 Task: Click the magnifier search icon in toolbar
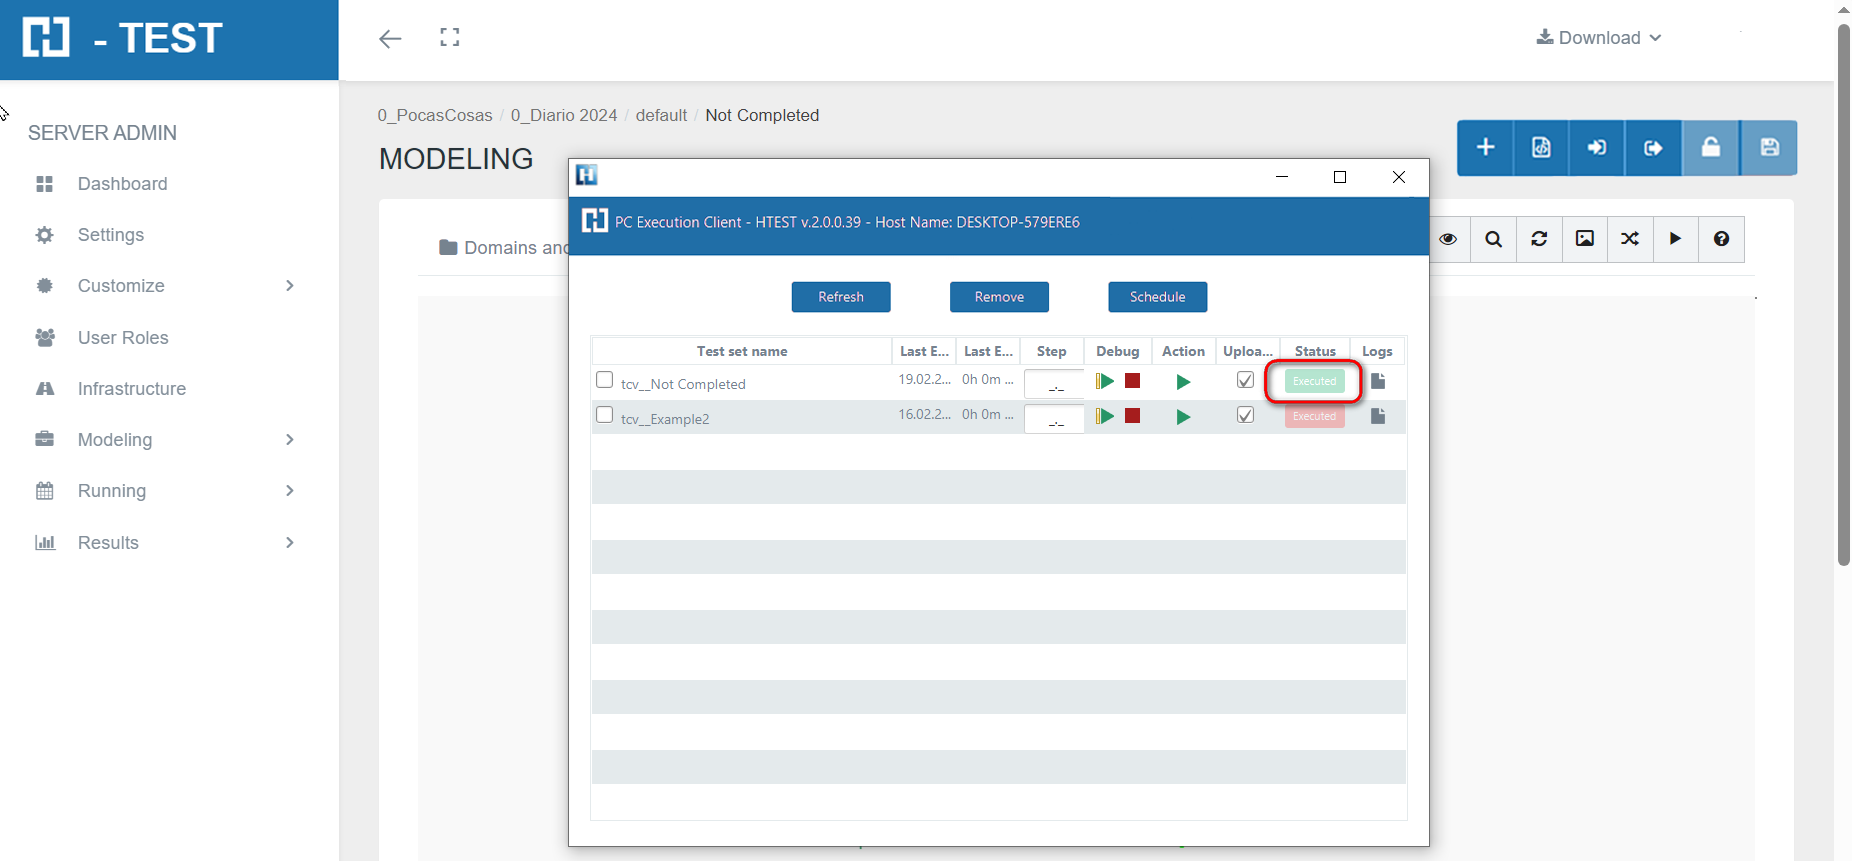click(x=1493, y=239)
